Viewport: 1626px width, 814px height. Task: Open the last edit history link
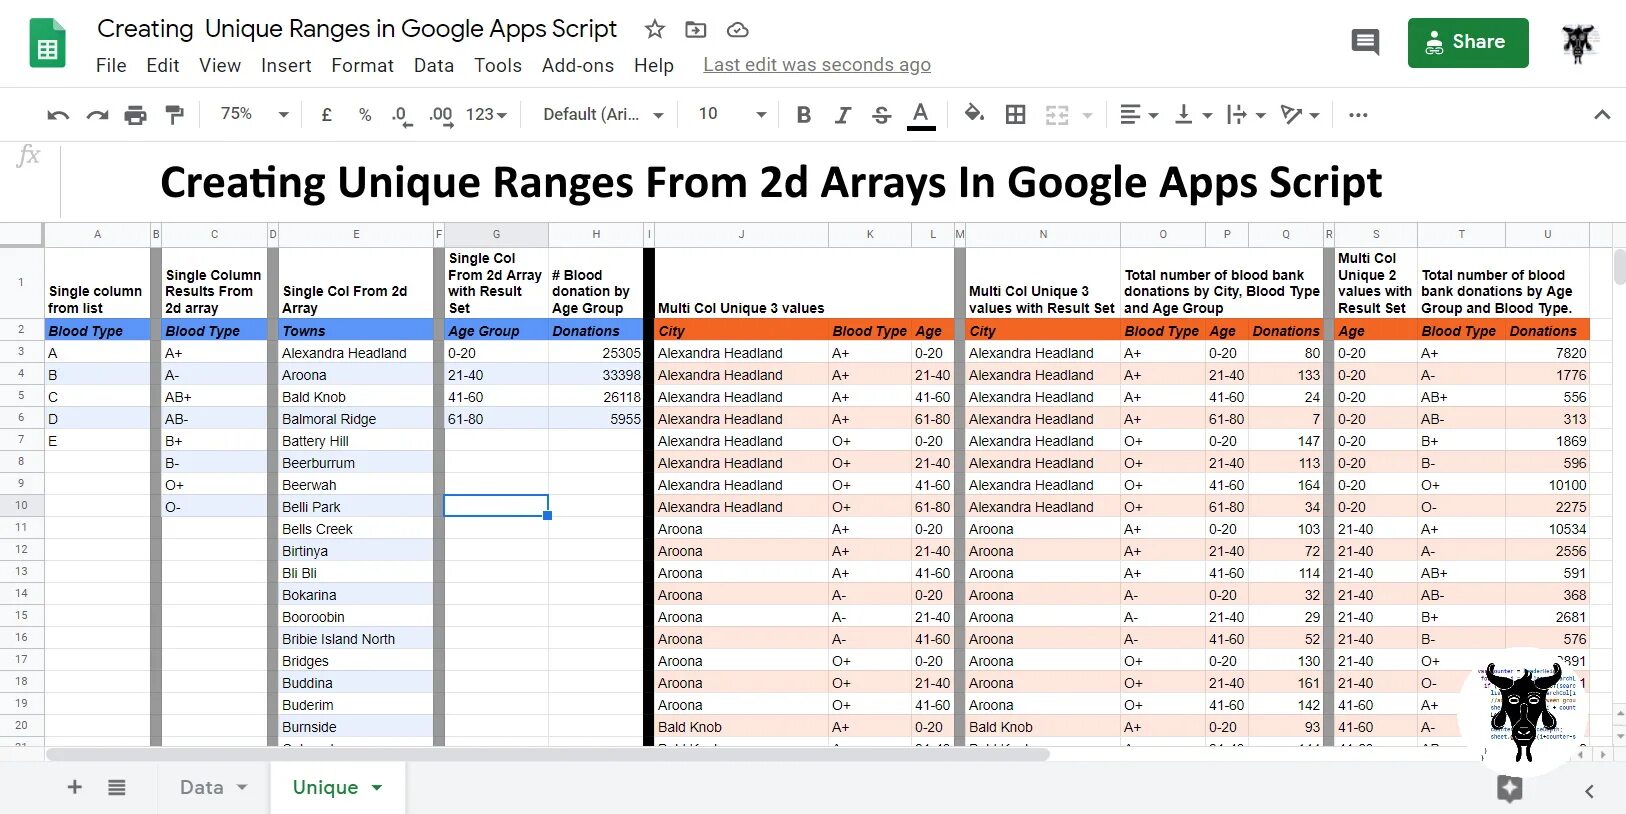click(x=816, y=65)
